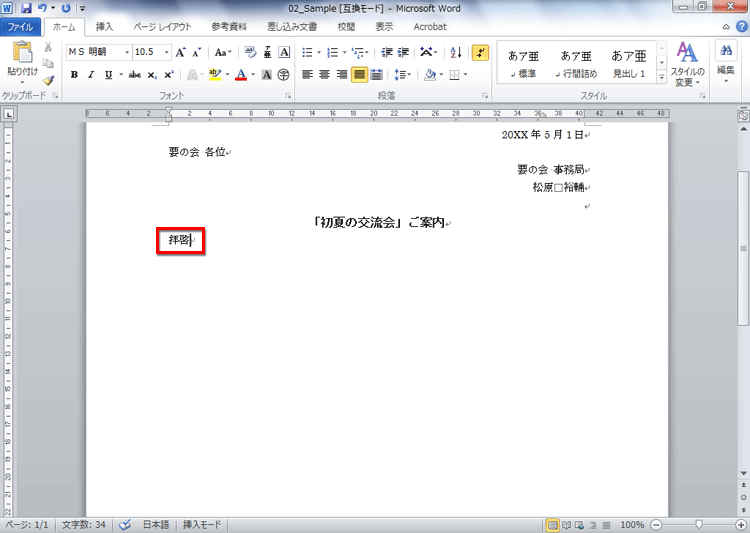
Task: Apply distributed alignment
Action: 376,75
